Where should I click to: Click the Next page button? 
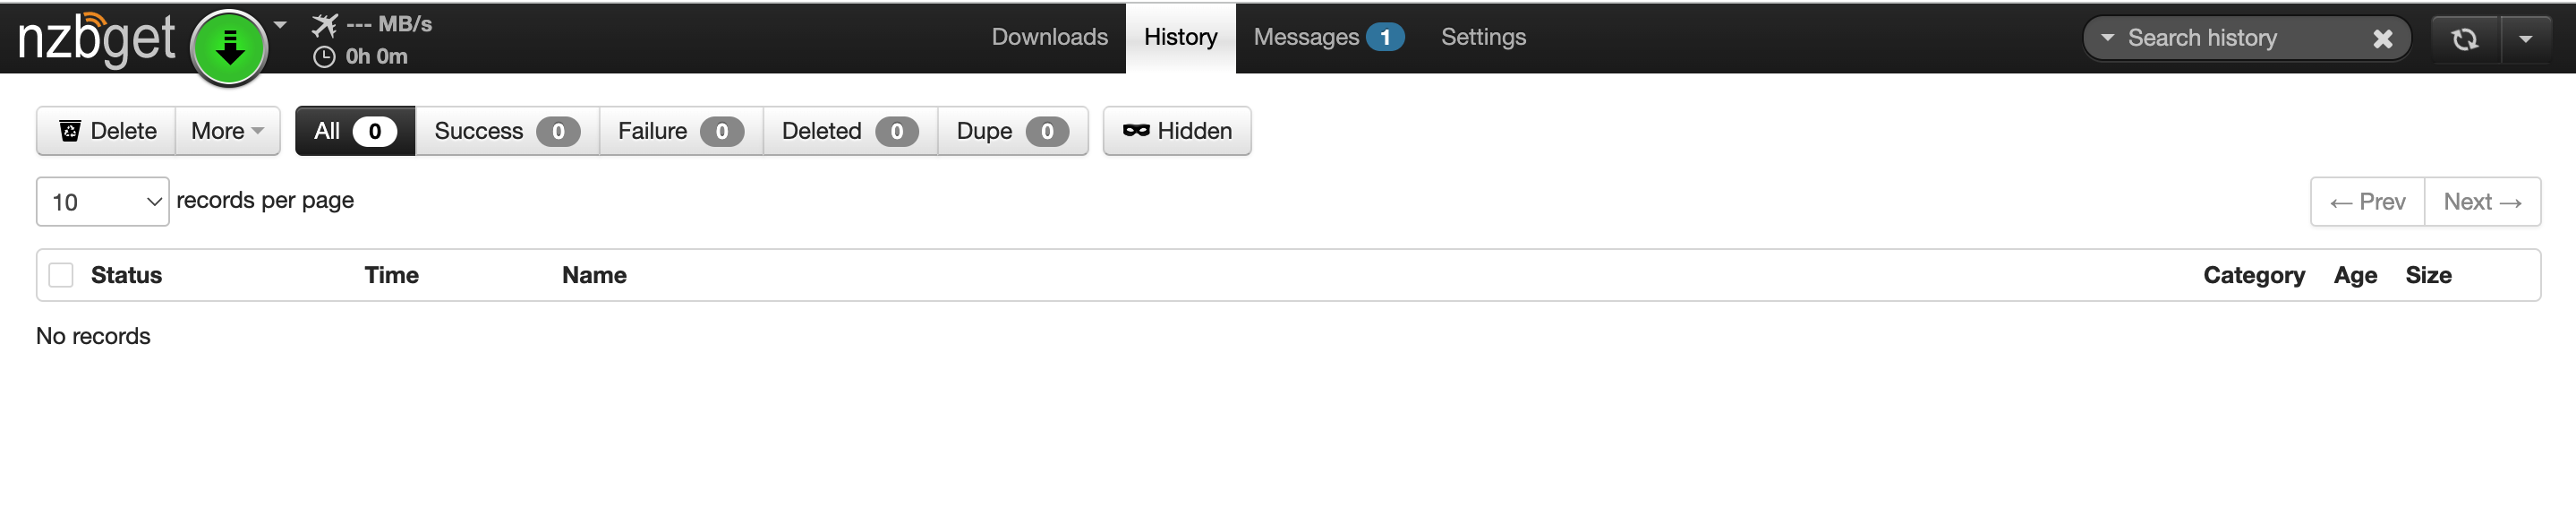click(x=2483, y=201)
